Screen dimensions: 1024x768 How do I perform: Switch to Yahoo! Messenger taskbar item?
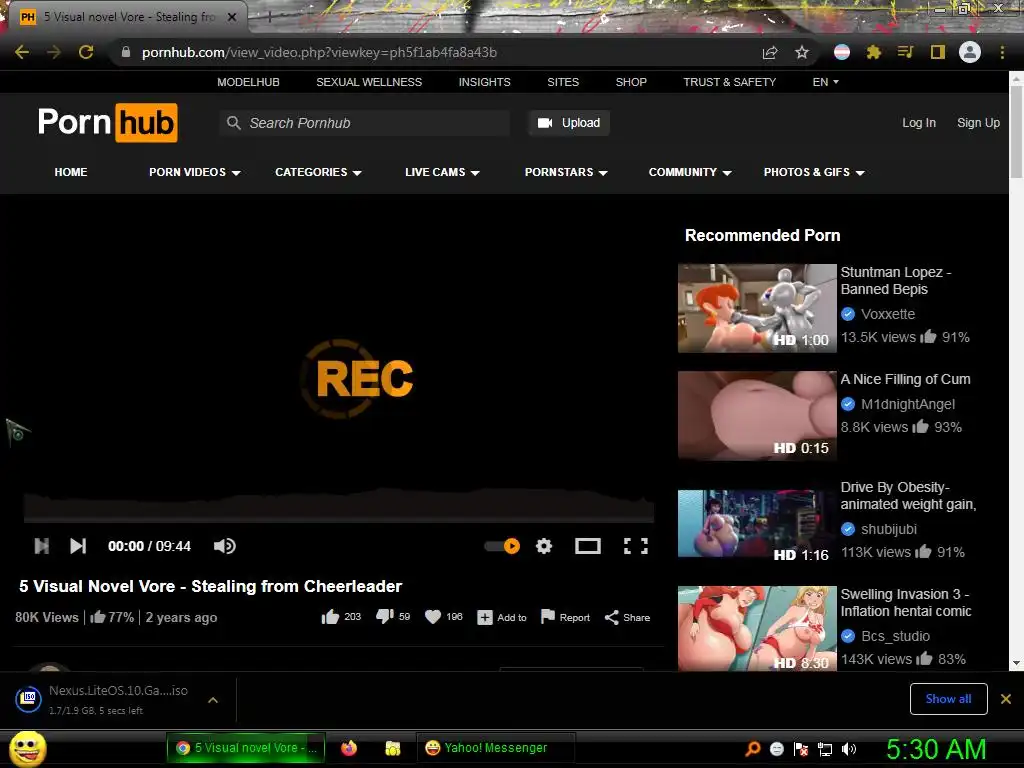click(x=496, y=748)
